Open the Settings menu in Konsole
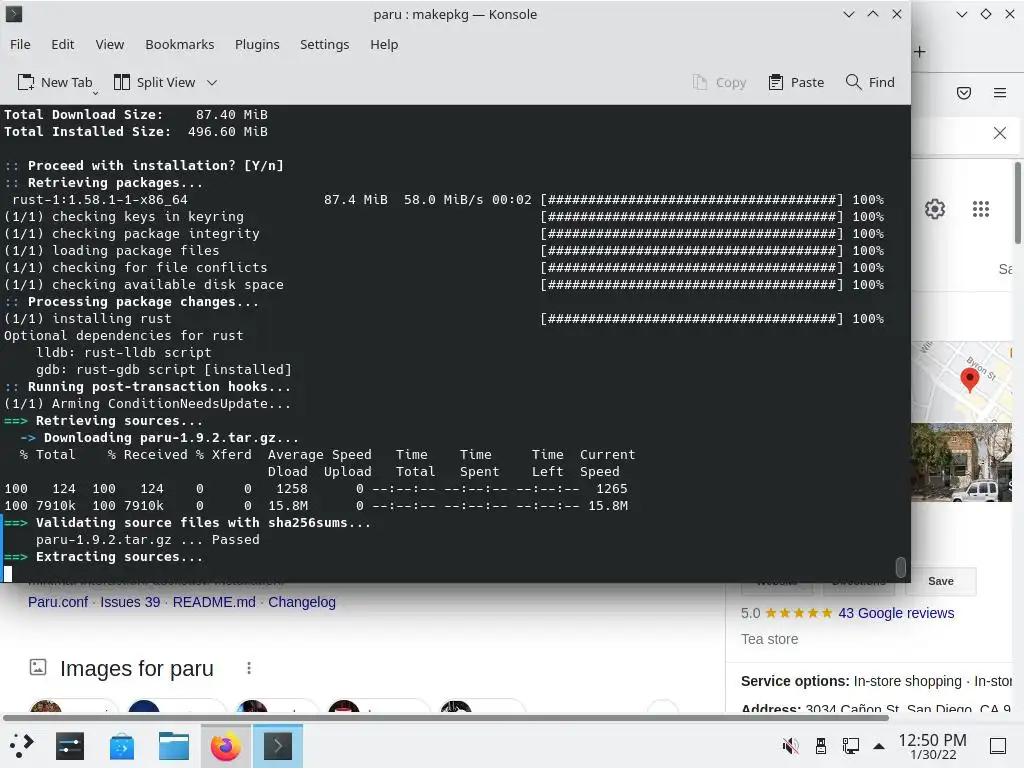The width and height of the screenshot is (1024, 768). 325,44
